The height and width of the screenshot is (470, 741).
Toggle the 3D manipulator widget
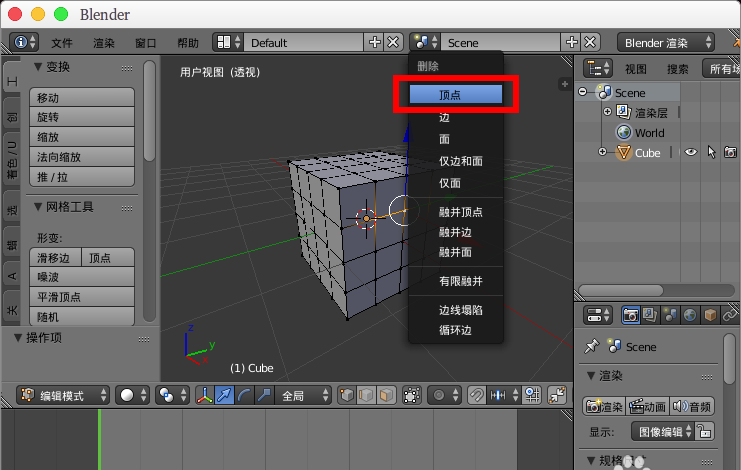pos(204,395)
